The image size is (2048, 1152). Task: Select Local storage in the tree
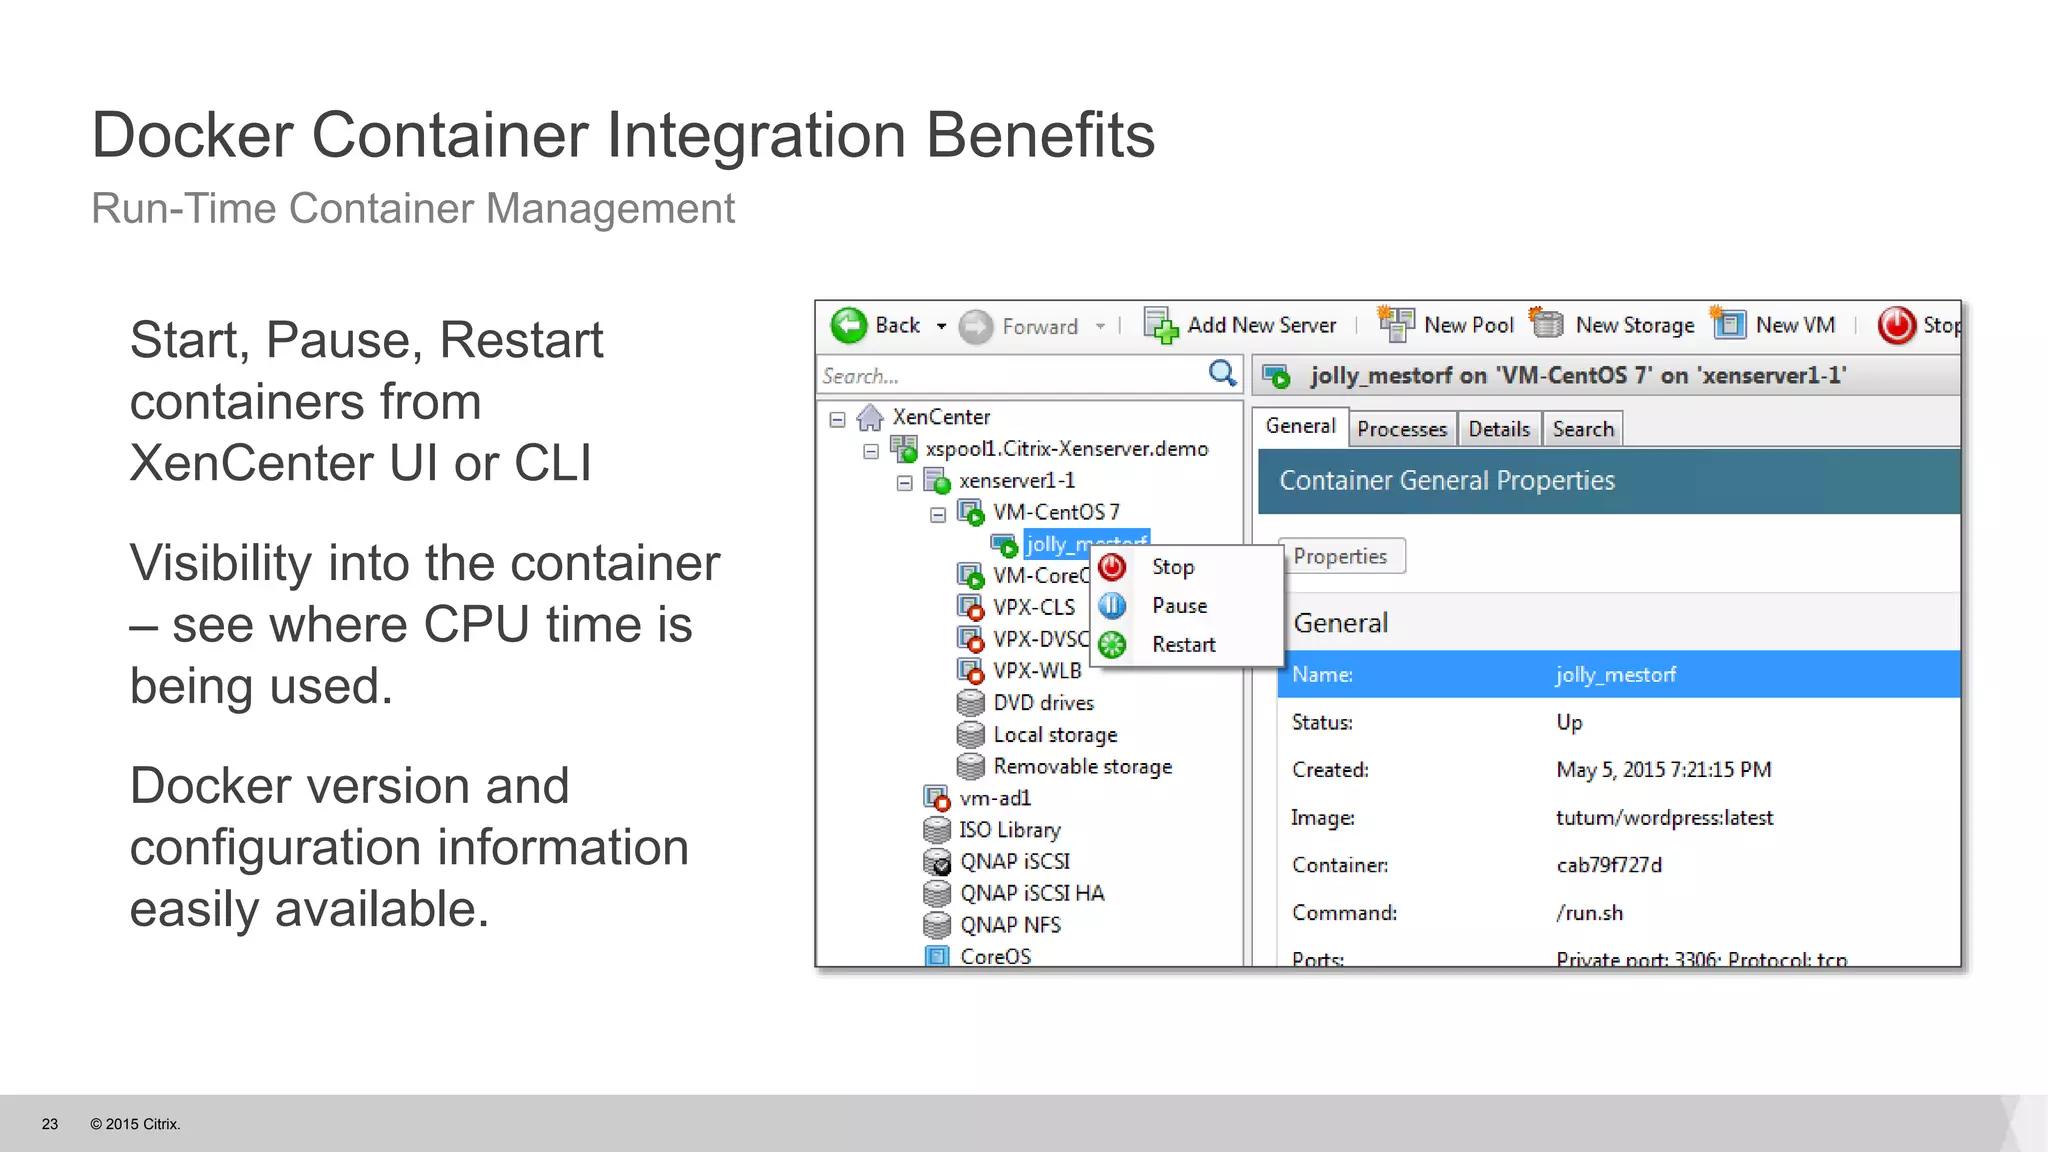coord(1055,735)
